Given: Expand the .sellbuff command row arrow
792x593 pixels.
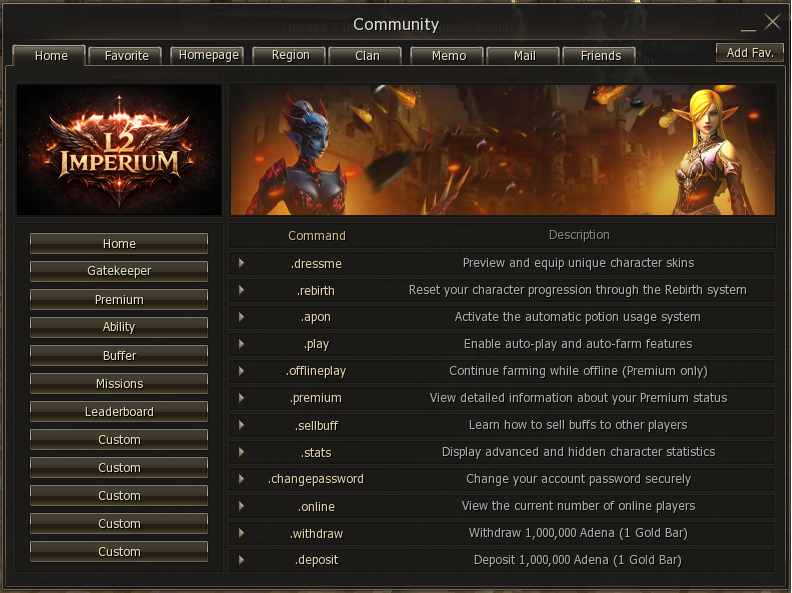Looking at the screenshot, I should (241, 425).
